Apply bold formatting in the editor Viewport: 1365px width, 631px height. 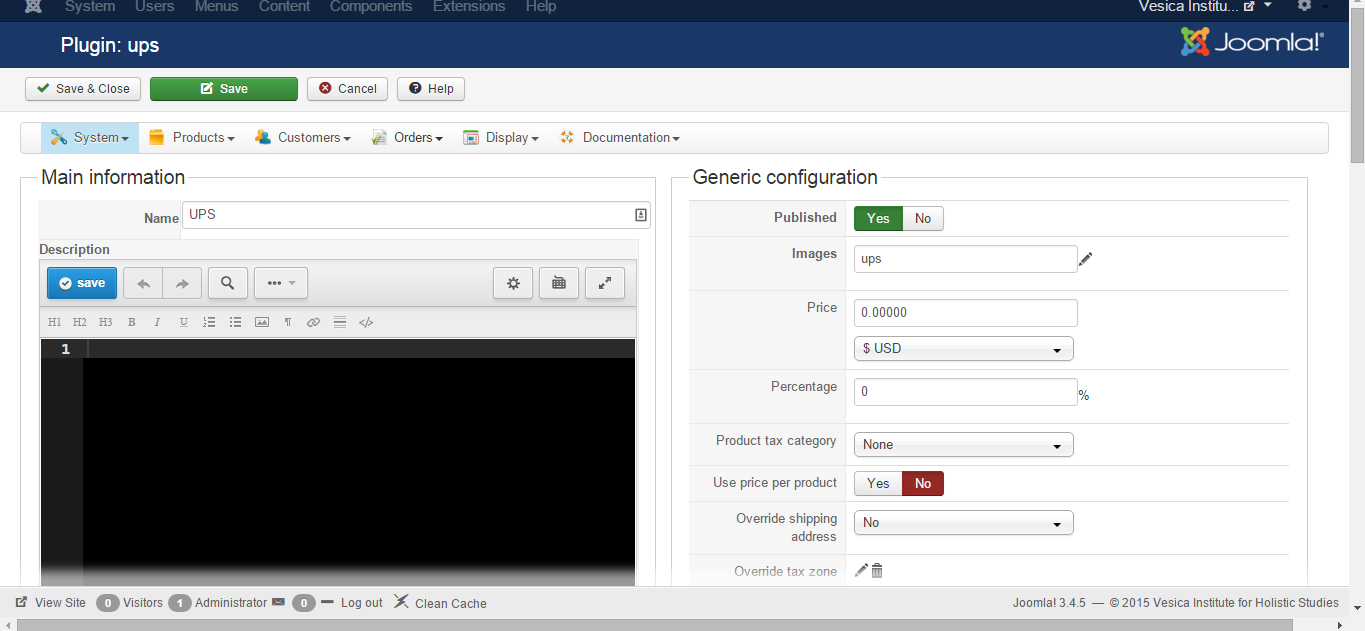pyautogui.click(x=132, y=322)
